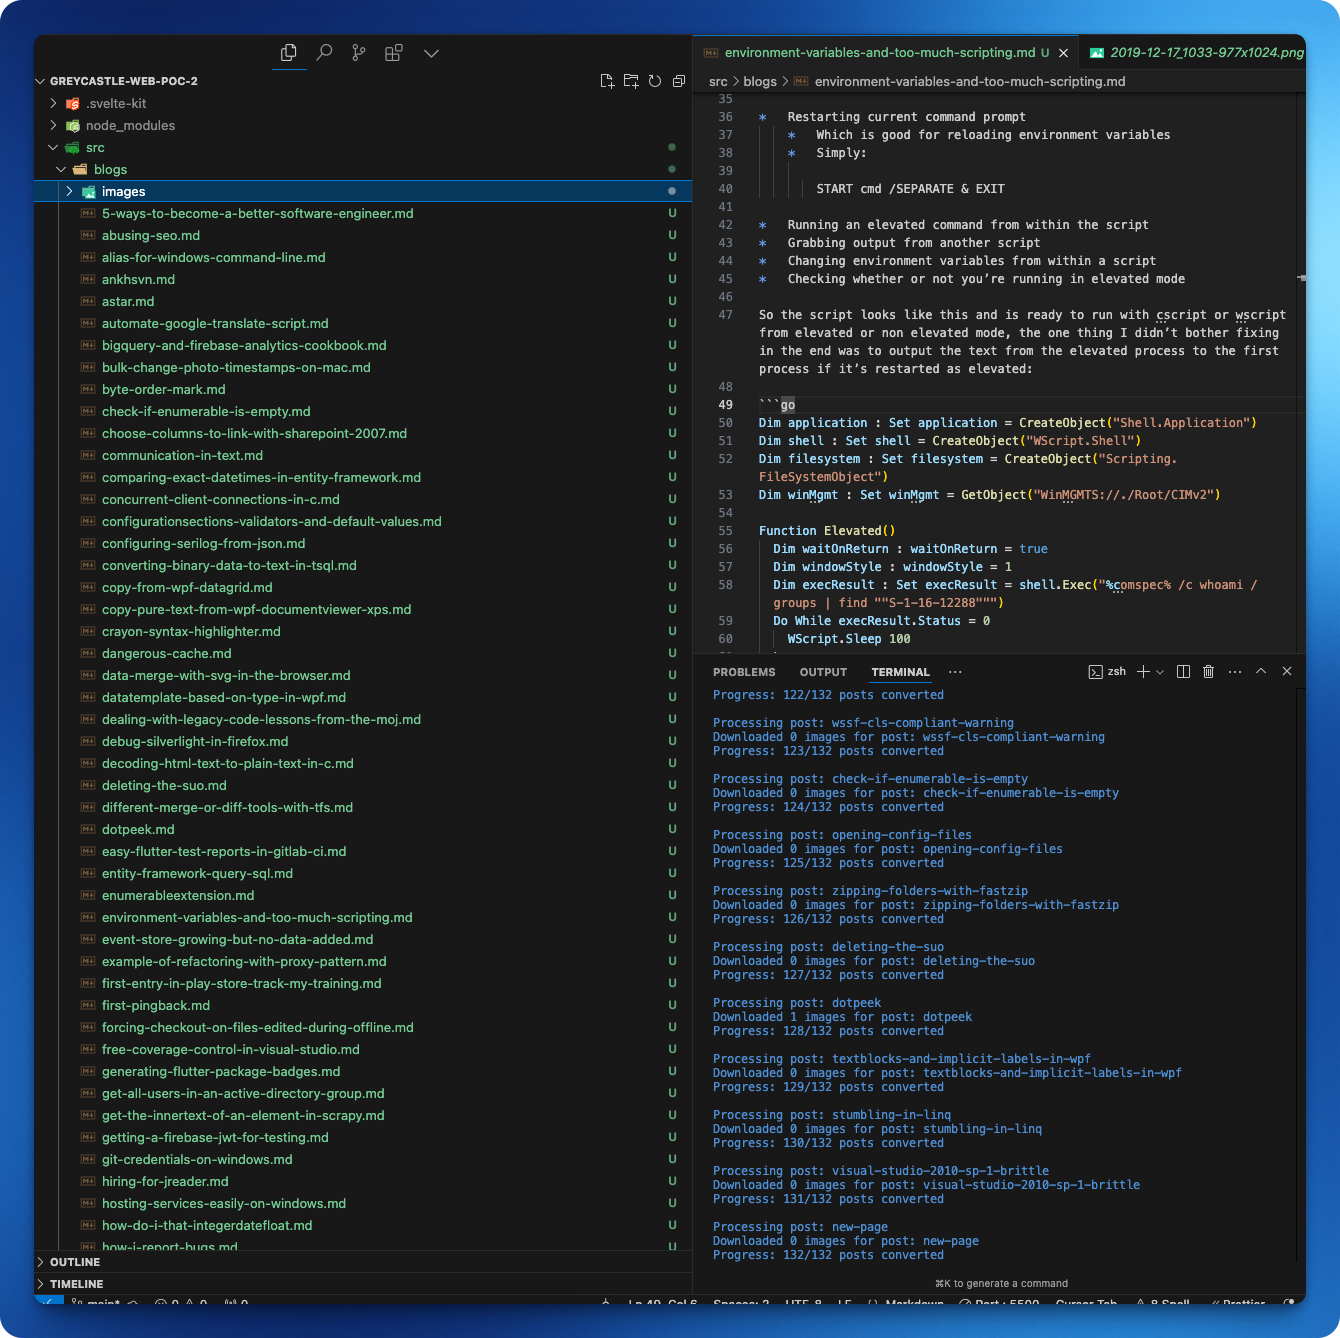
Task: Open the Extensions view icon
Action: coord(394,53)
